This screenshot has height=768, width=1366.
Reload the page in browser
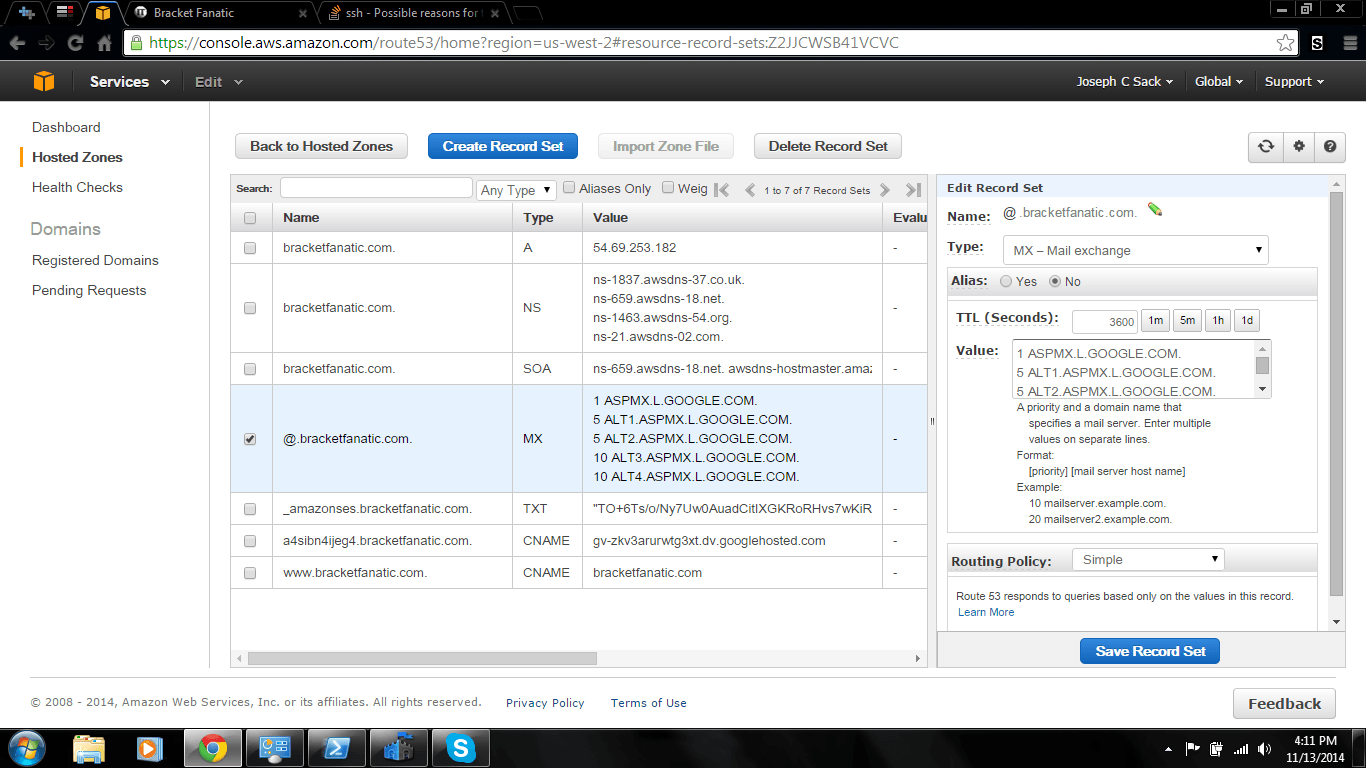click(x=75, y=43)
